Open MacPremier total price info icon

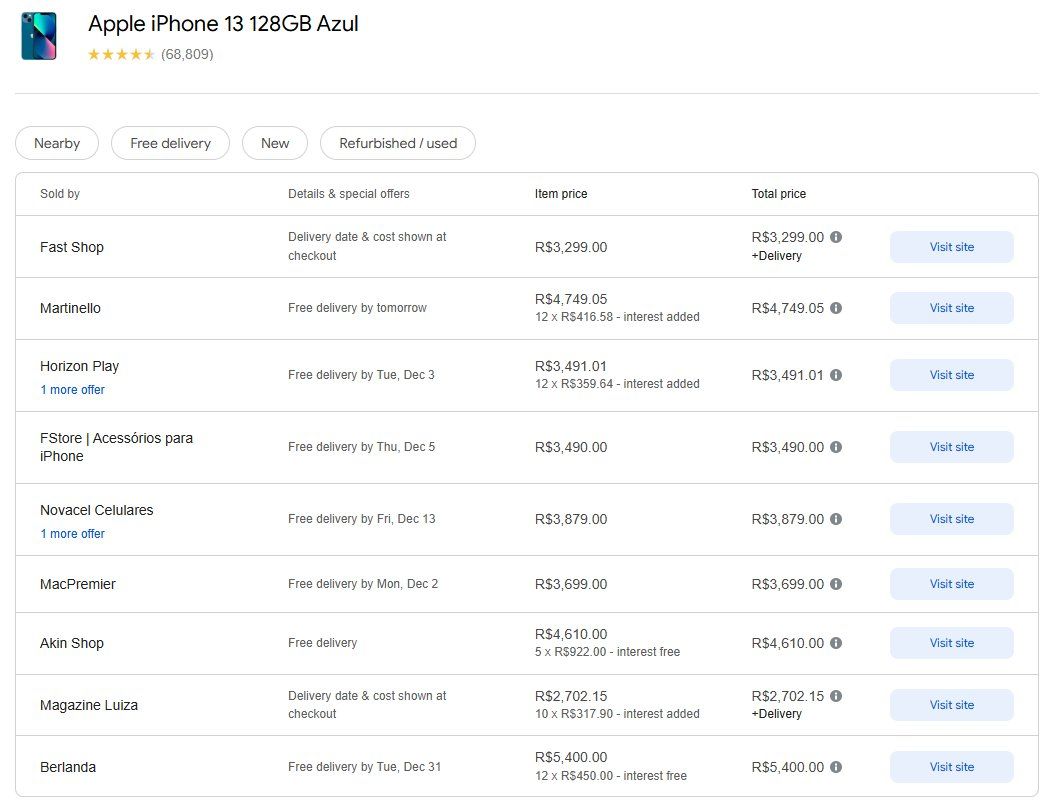(836, 584)
